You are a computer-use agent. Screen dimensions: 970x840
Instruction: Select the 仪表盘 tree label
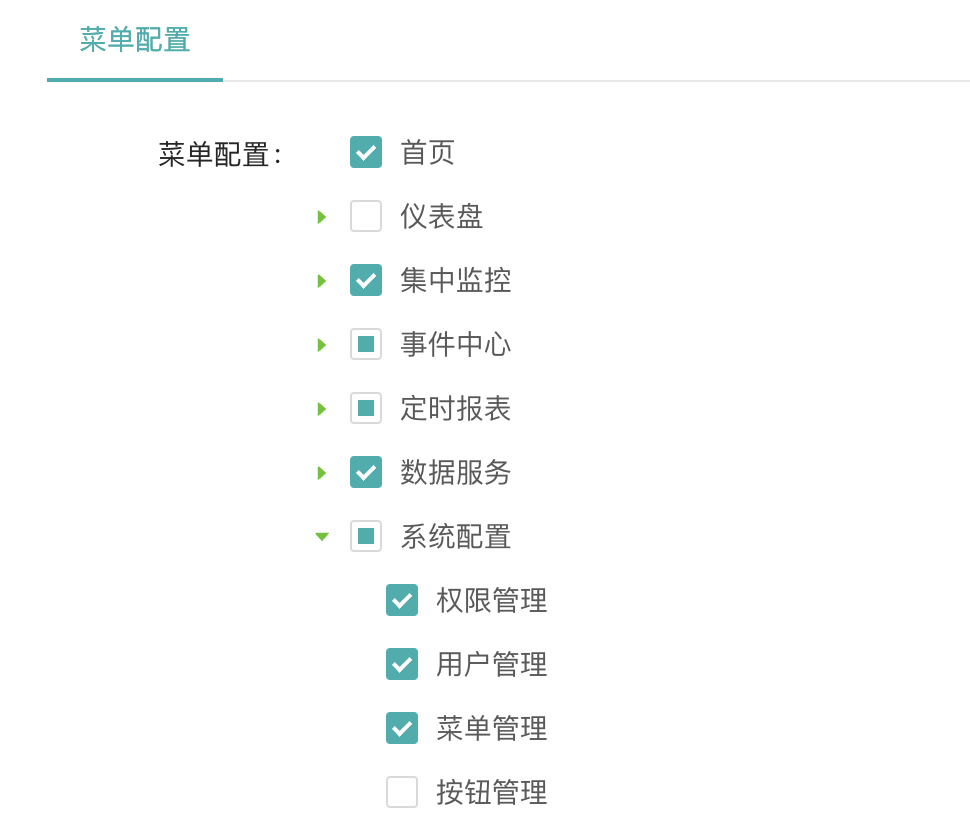coord(441,216)
